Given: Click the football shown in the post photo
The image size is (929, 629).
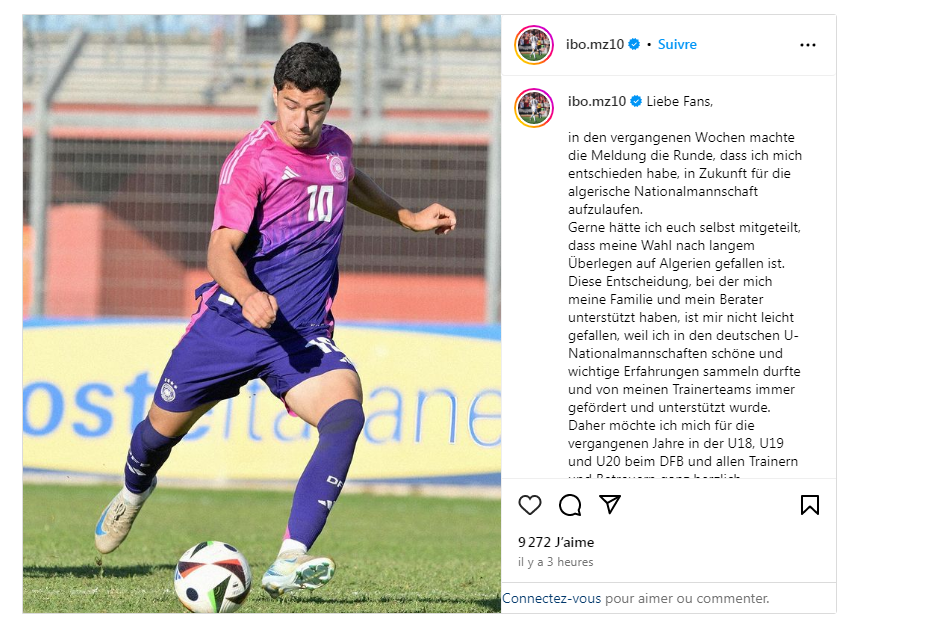Looking at the screenshot, I should (213, 577).
